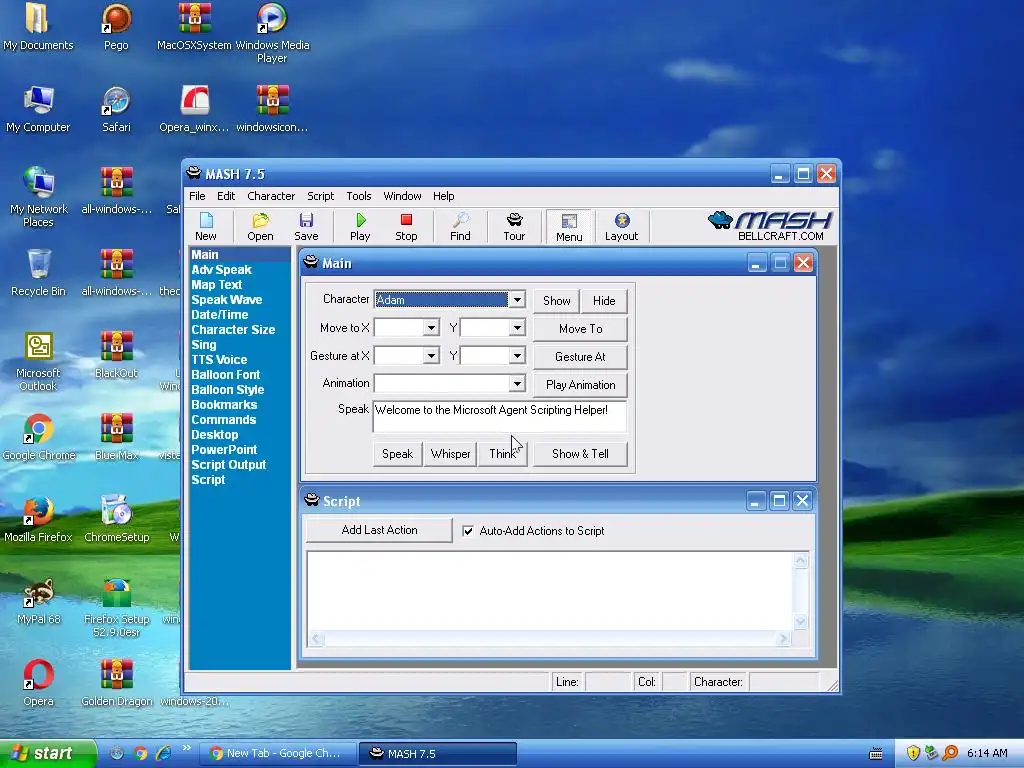Image resolution: width=1024 pixels, height=768 pixels.
Task: Start the script with the Play icon
Action: 360,227
